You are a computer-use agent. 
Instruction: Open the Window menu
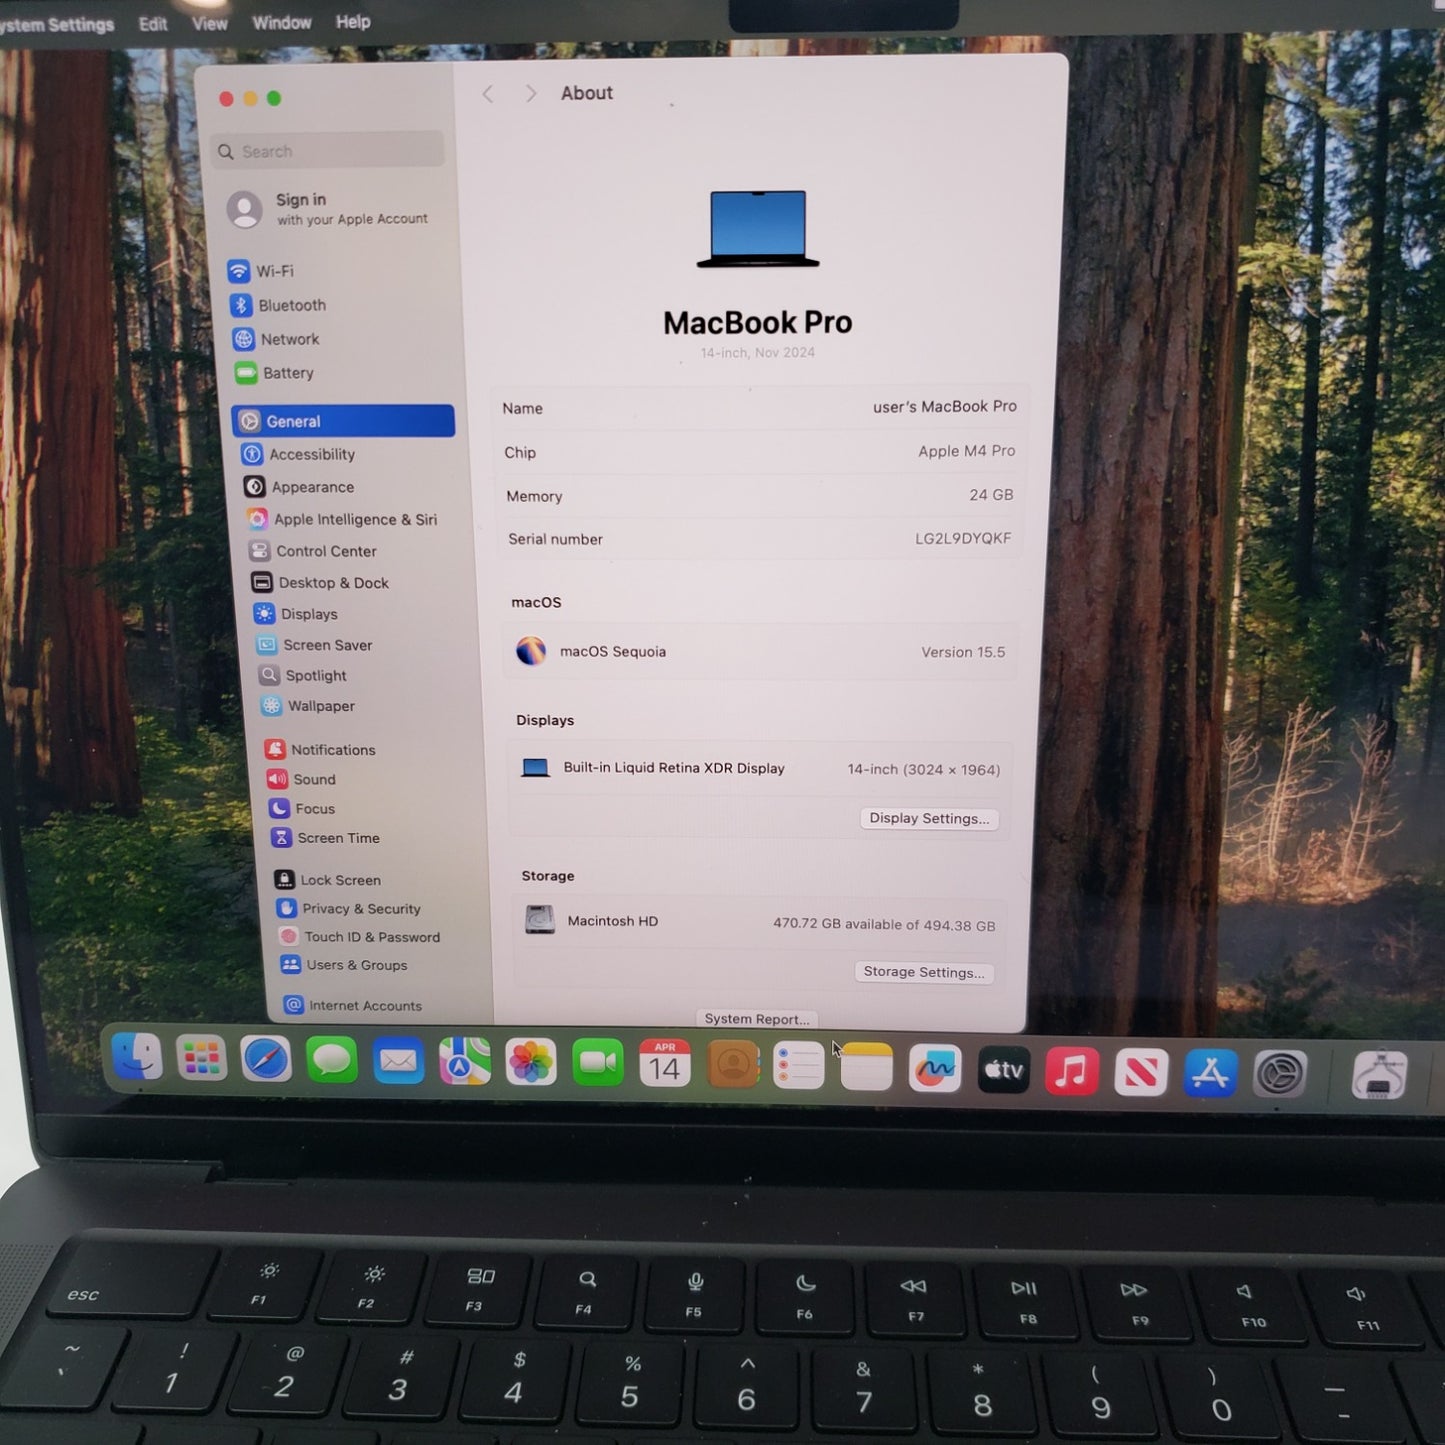(x=281, y=22)
